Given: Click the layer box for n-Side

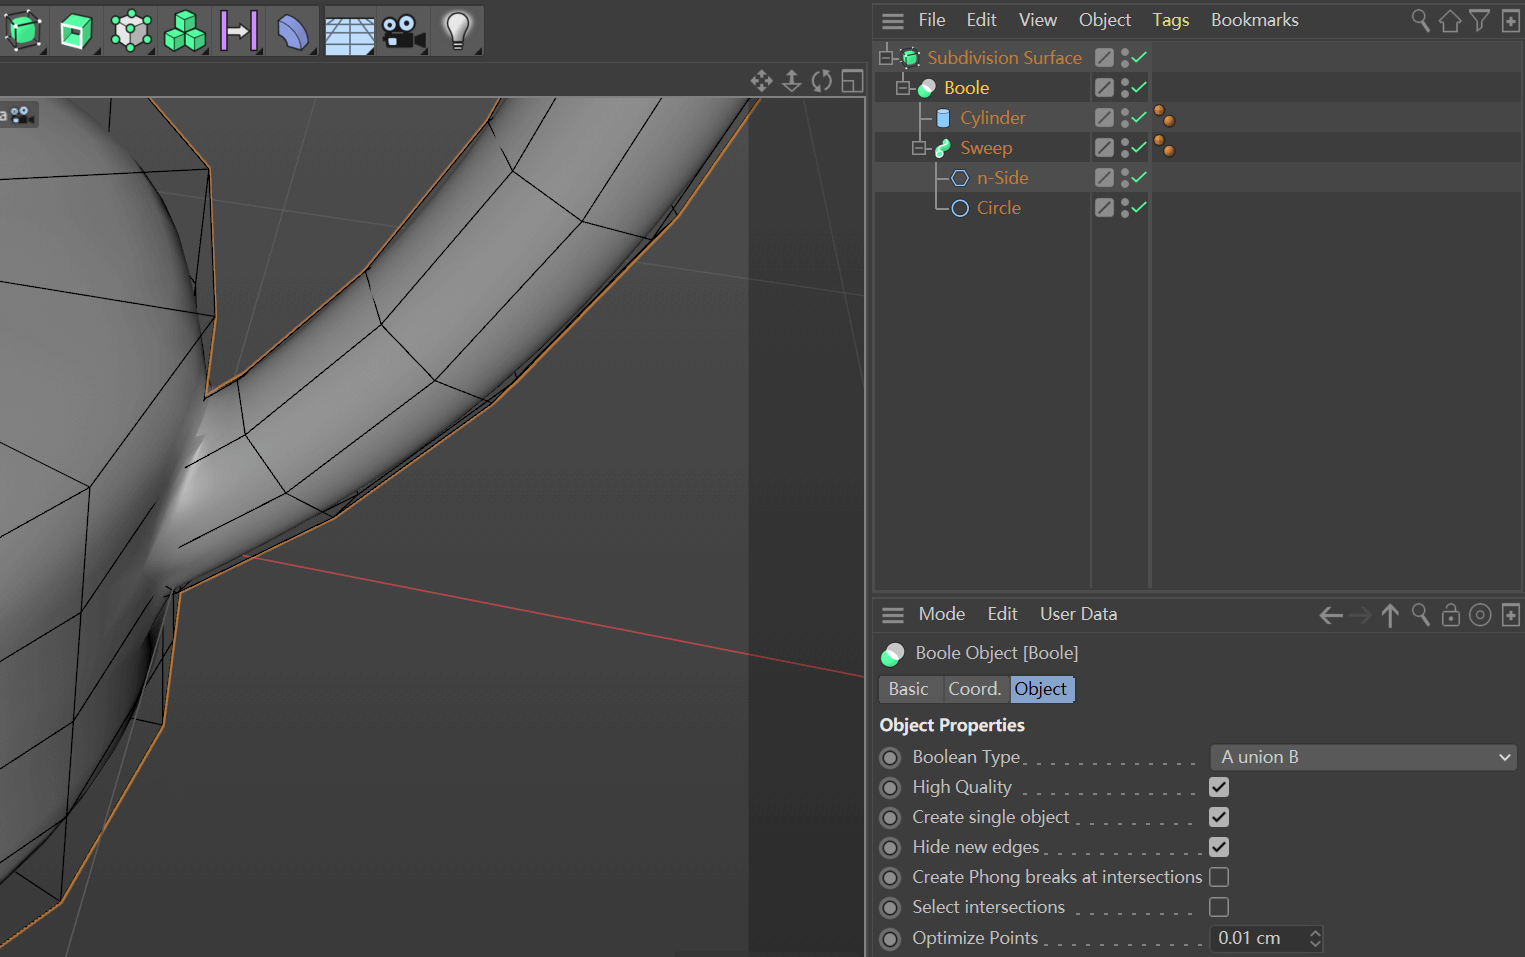Looking at the screenshot, I should pos(1104,177).
